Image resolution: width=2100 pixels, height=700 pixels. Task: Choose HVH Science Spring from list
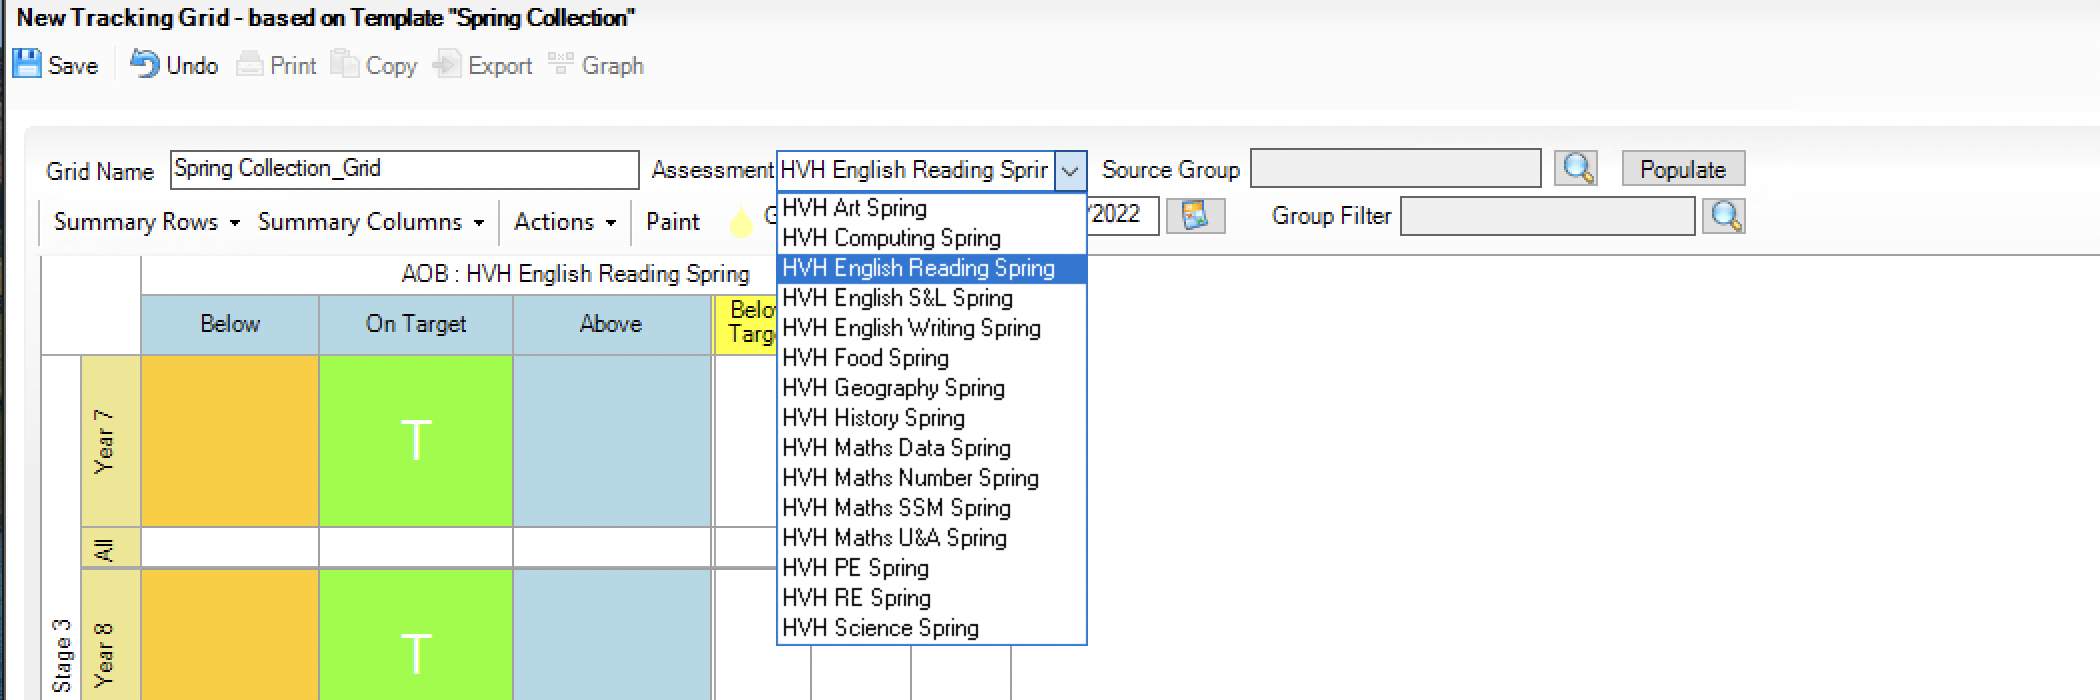pyautogui.click(x=880, y=628)
